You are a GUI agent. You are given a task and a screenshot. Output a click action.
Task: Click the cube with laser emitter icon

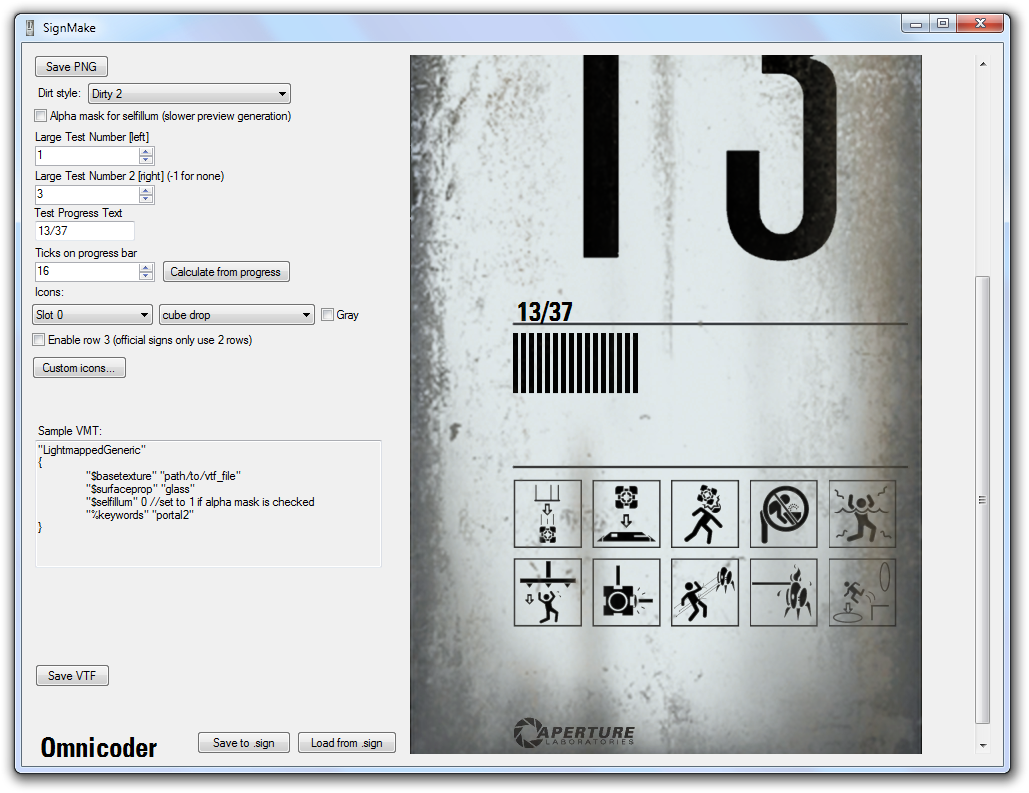tap(626, 592)
